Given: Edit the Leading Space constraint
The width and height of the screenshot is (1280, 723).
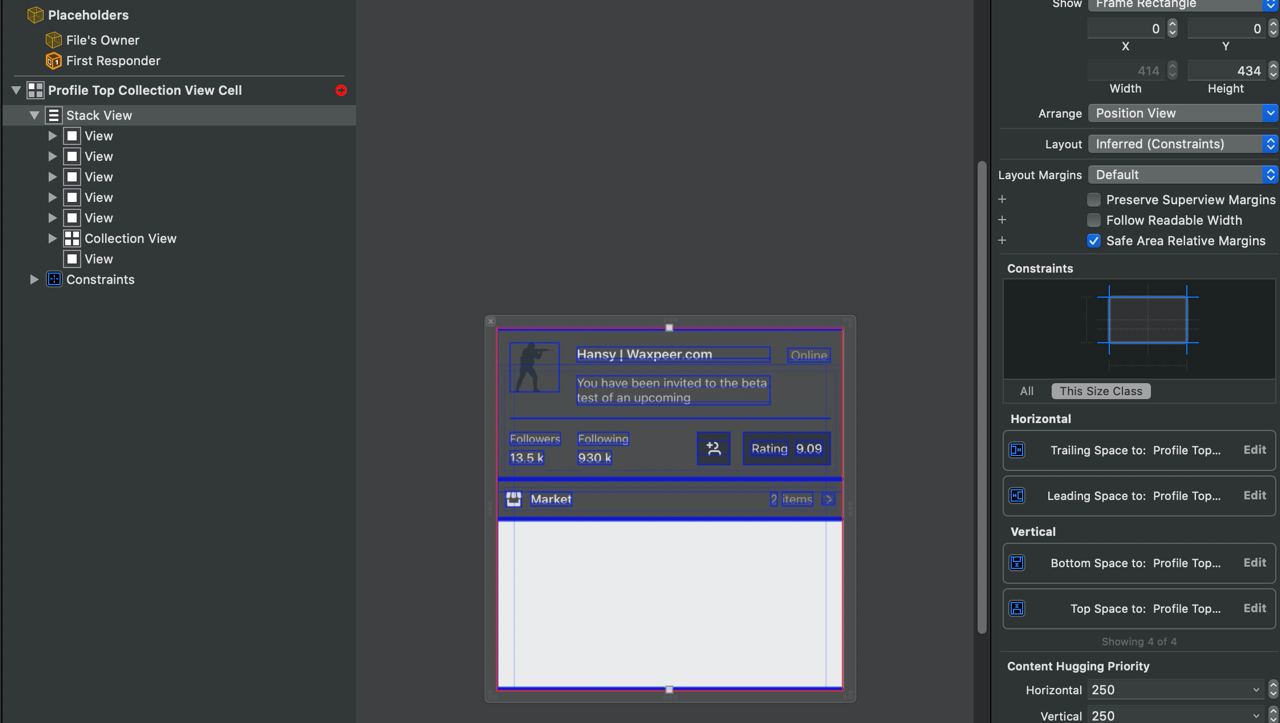Looking at the screenshot, I should (1255, 495).
